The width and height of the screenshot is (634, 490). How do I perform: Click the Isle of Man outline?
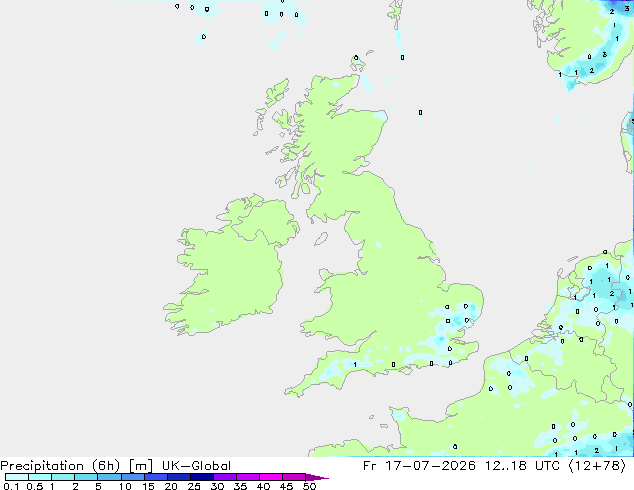coord(321,239)
